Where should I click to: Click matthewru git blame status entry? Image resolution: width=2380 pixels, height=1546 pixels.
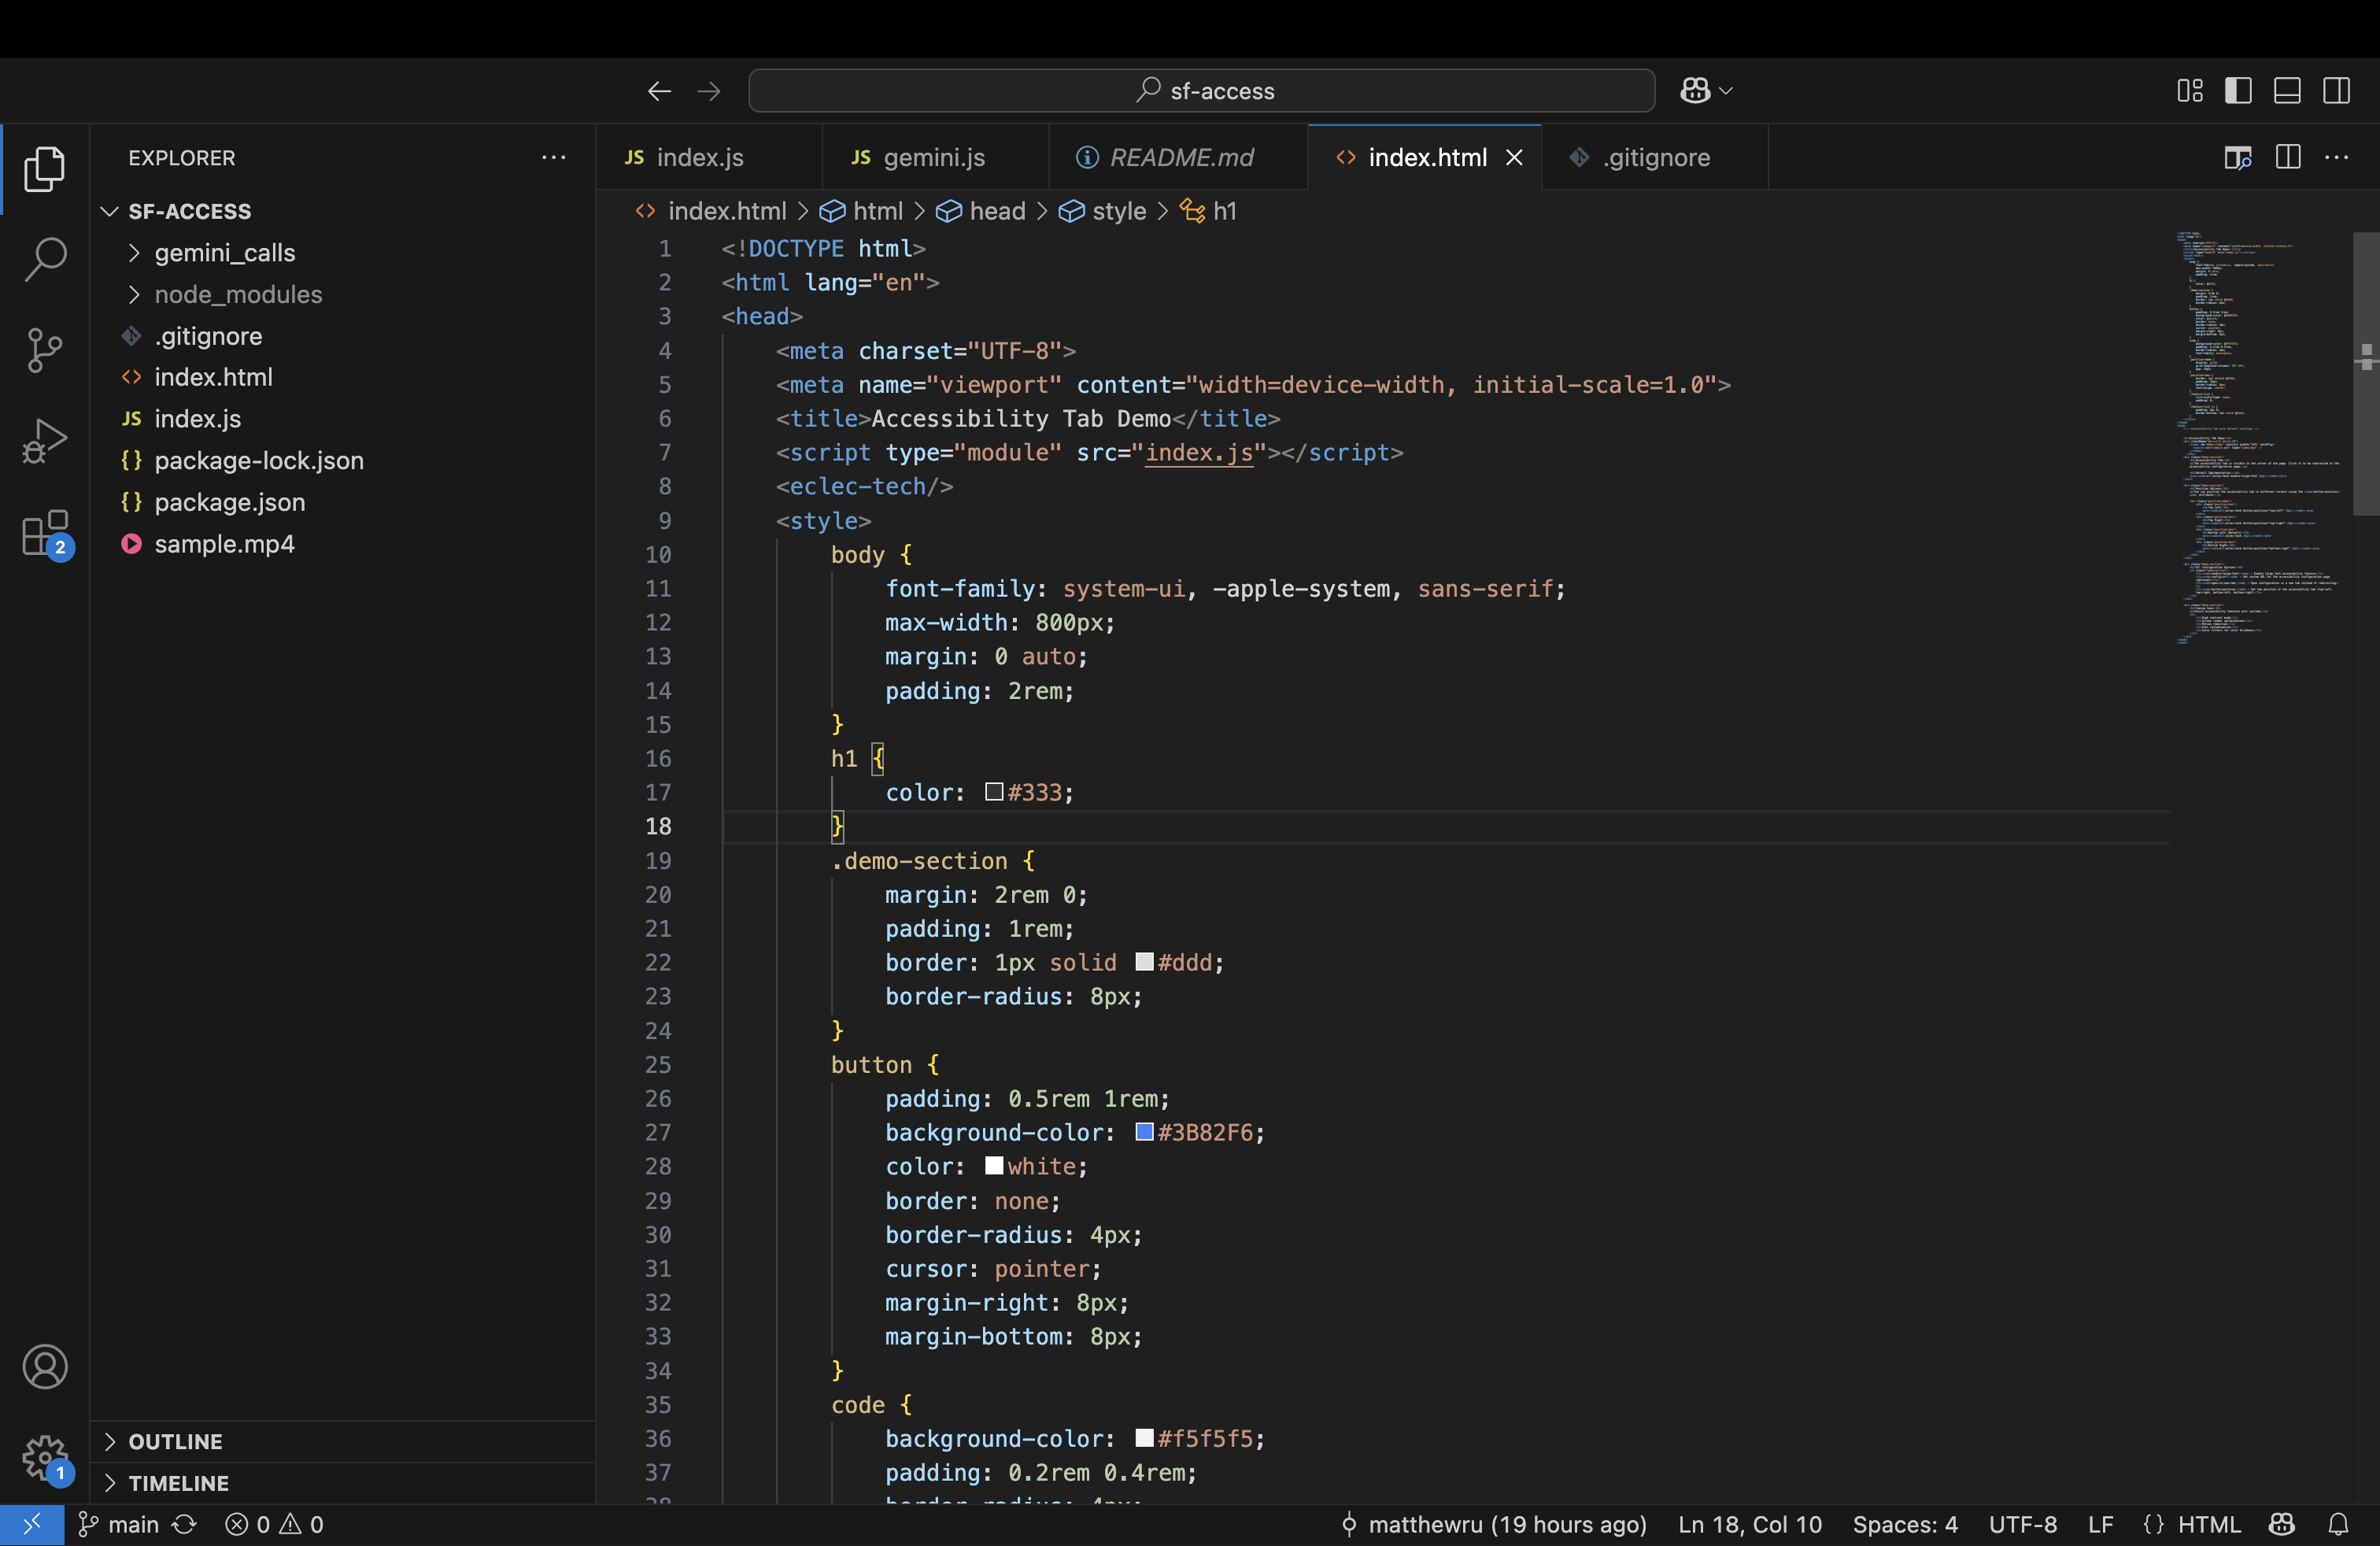point(1493,1524)
